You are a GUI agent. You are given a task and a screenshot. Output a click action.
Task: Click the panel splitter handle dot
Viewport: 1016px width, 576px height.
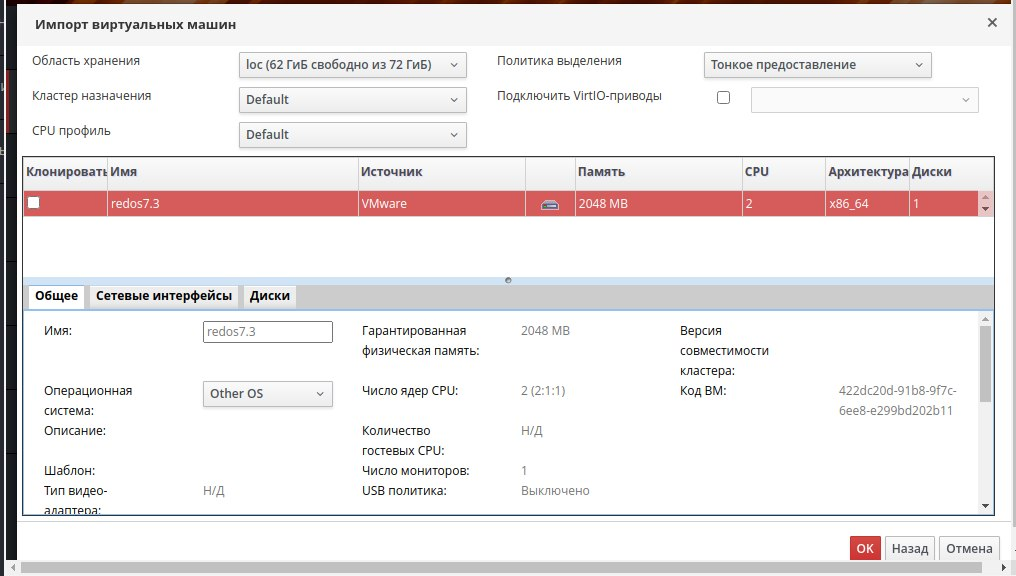pyautogui.click(x=508, y=281)
